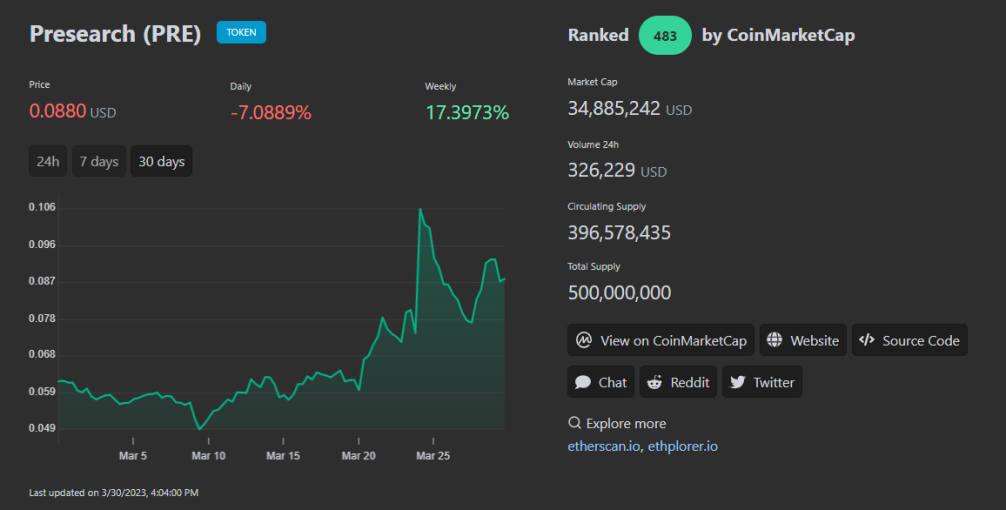The width and height of the screenshot is (1006, 510).
Task: Click the Mar 20 axis label
Action: click(x=359, y=455)
